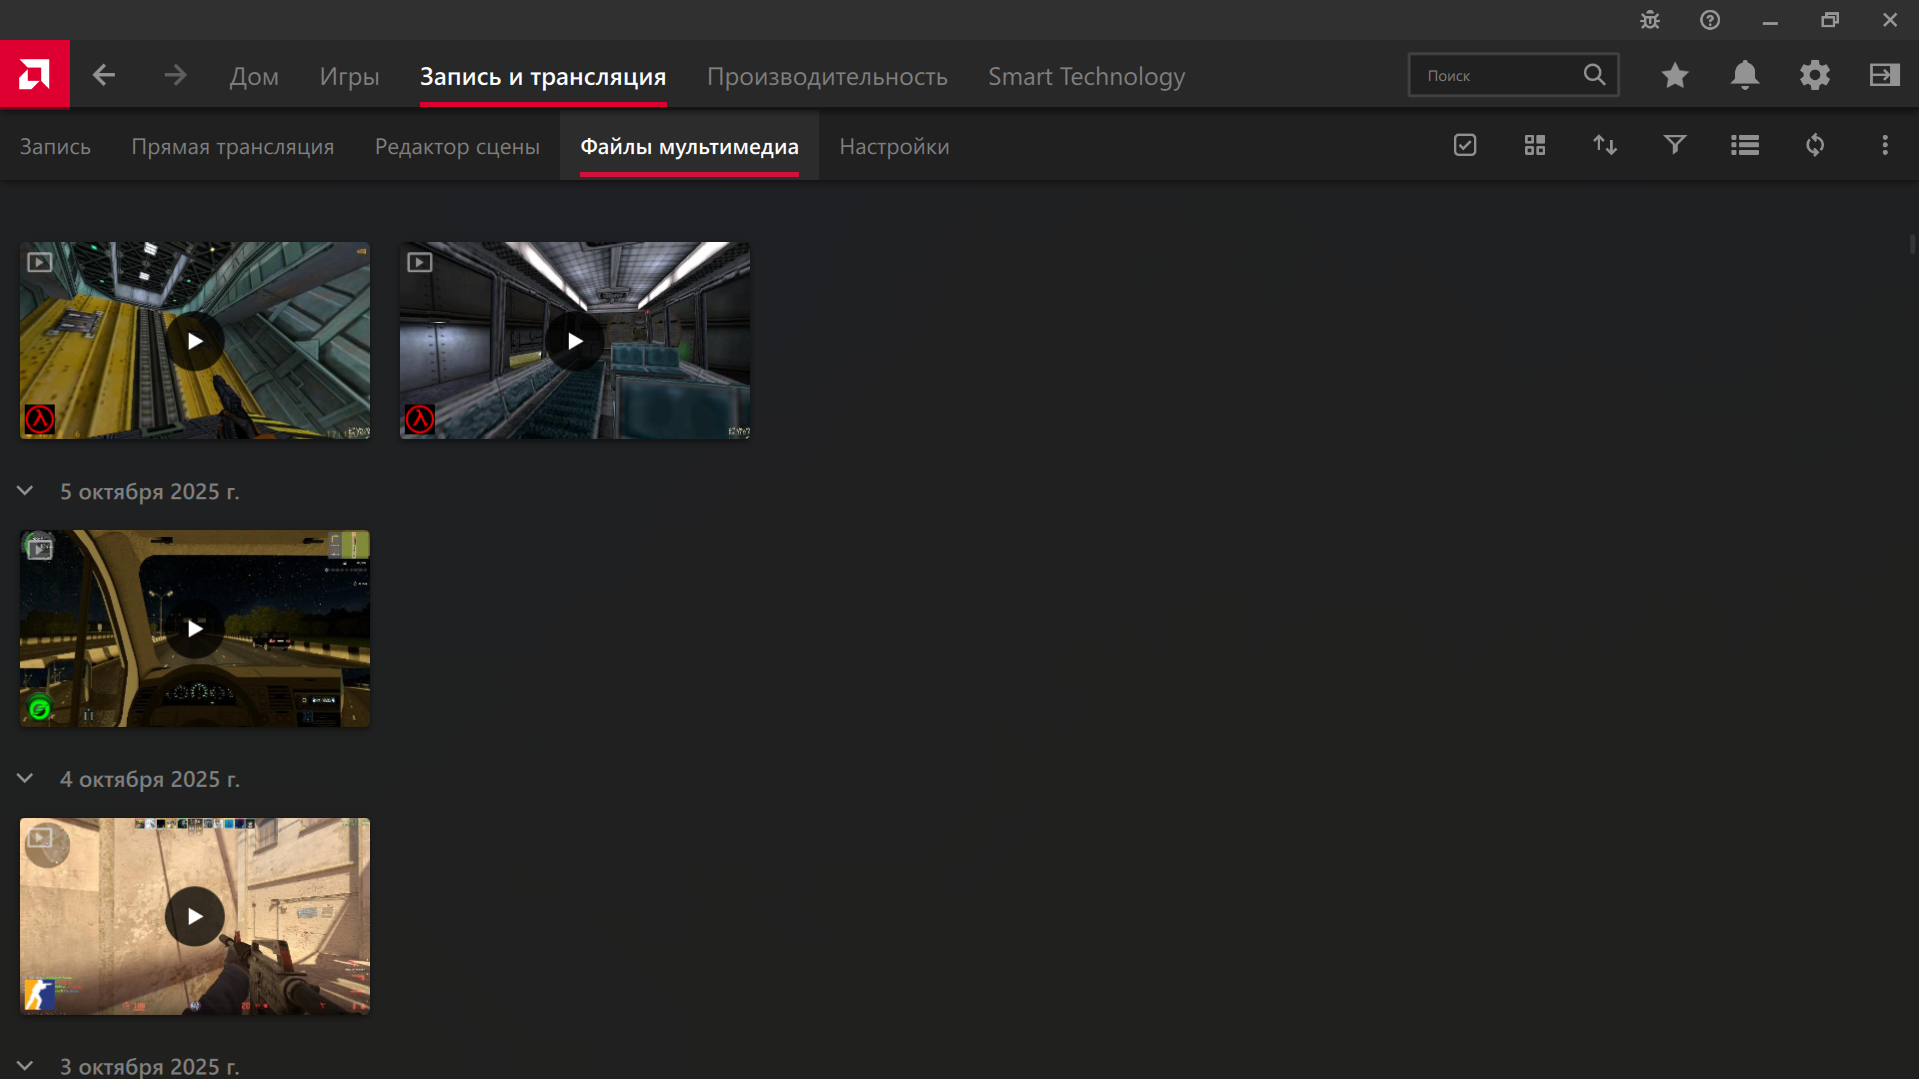Open the Игры tab
The image size is (1919, 1079).
(x=349, y=76)
